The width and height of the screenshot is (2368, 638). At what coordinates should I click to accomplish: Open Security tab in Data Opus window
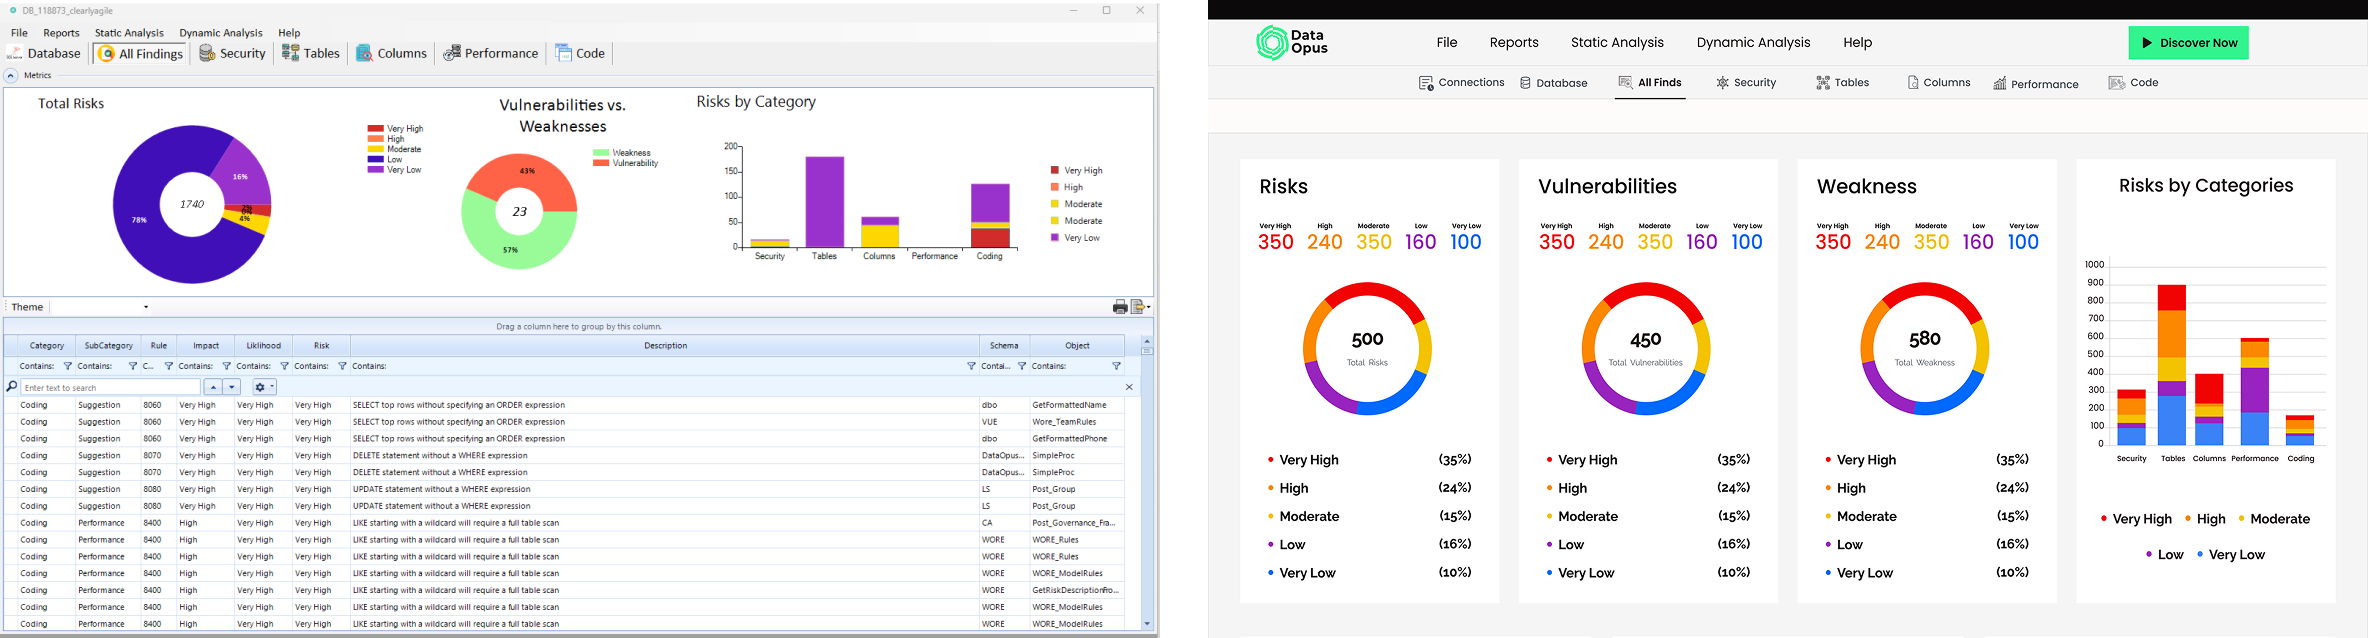point(1746,83)
